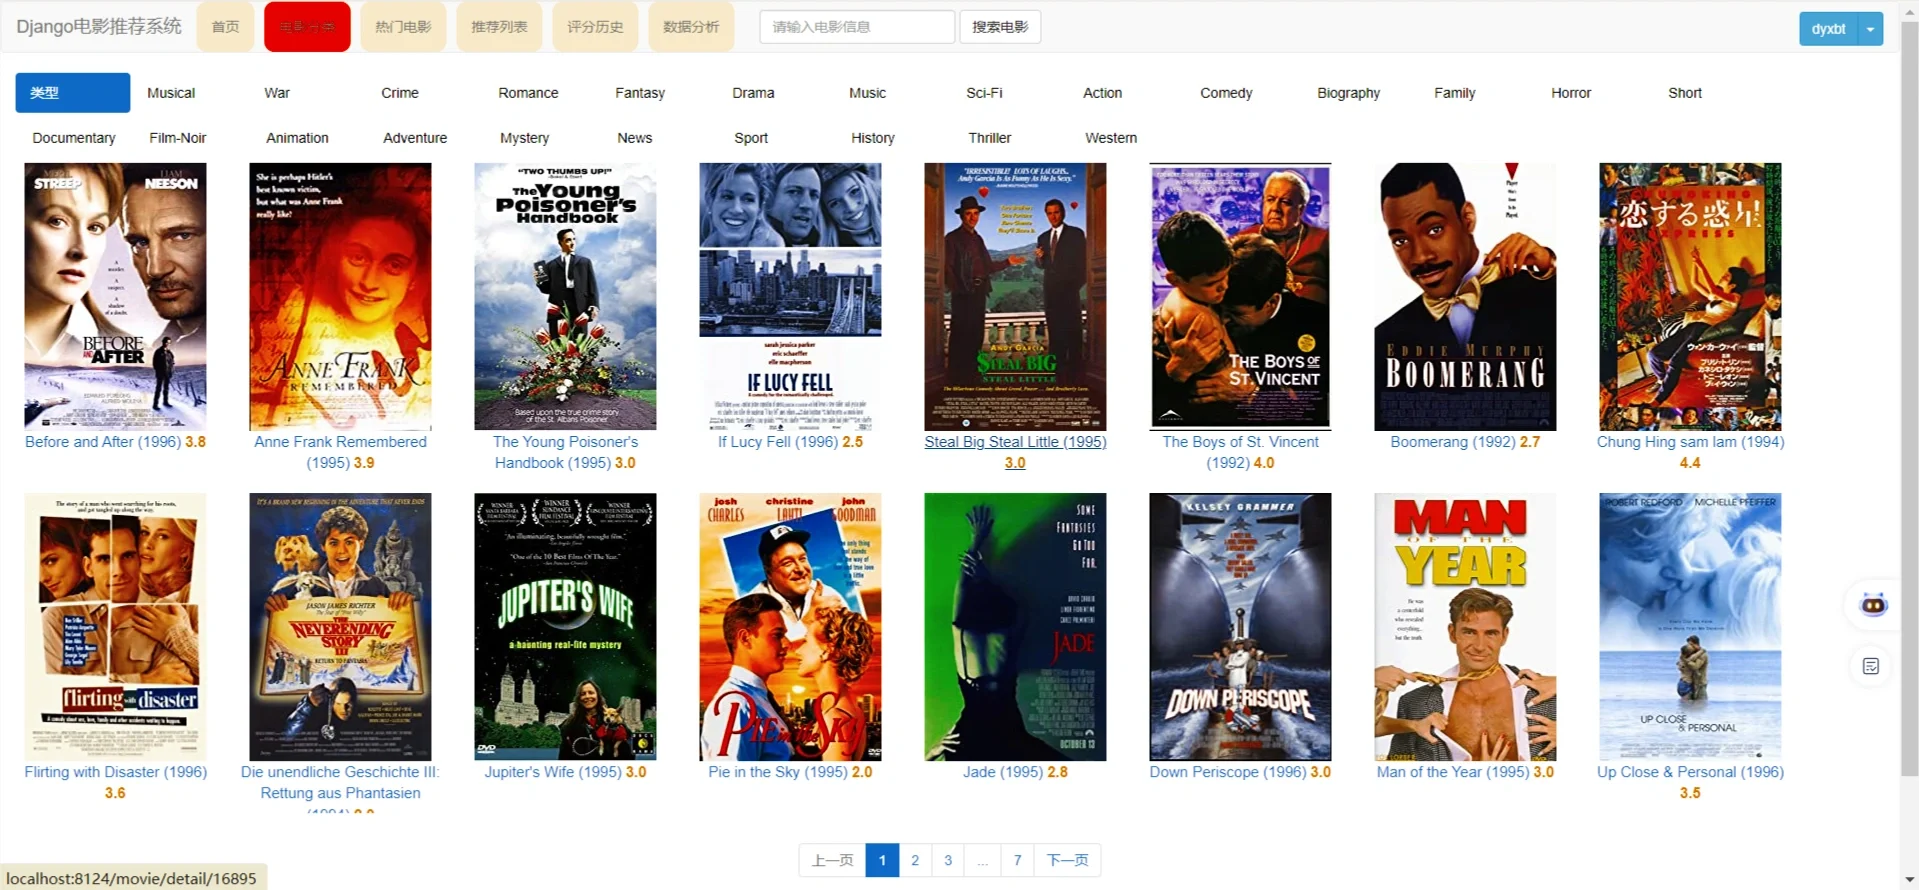
Task: Jump to pagination page 7
Action: (x=1017, y=860)
